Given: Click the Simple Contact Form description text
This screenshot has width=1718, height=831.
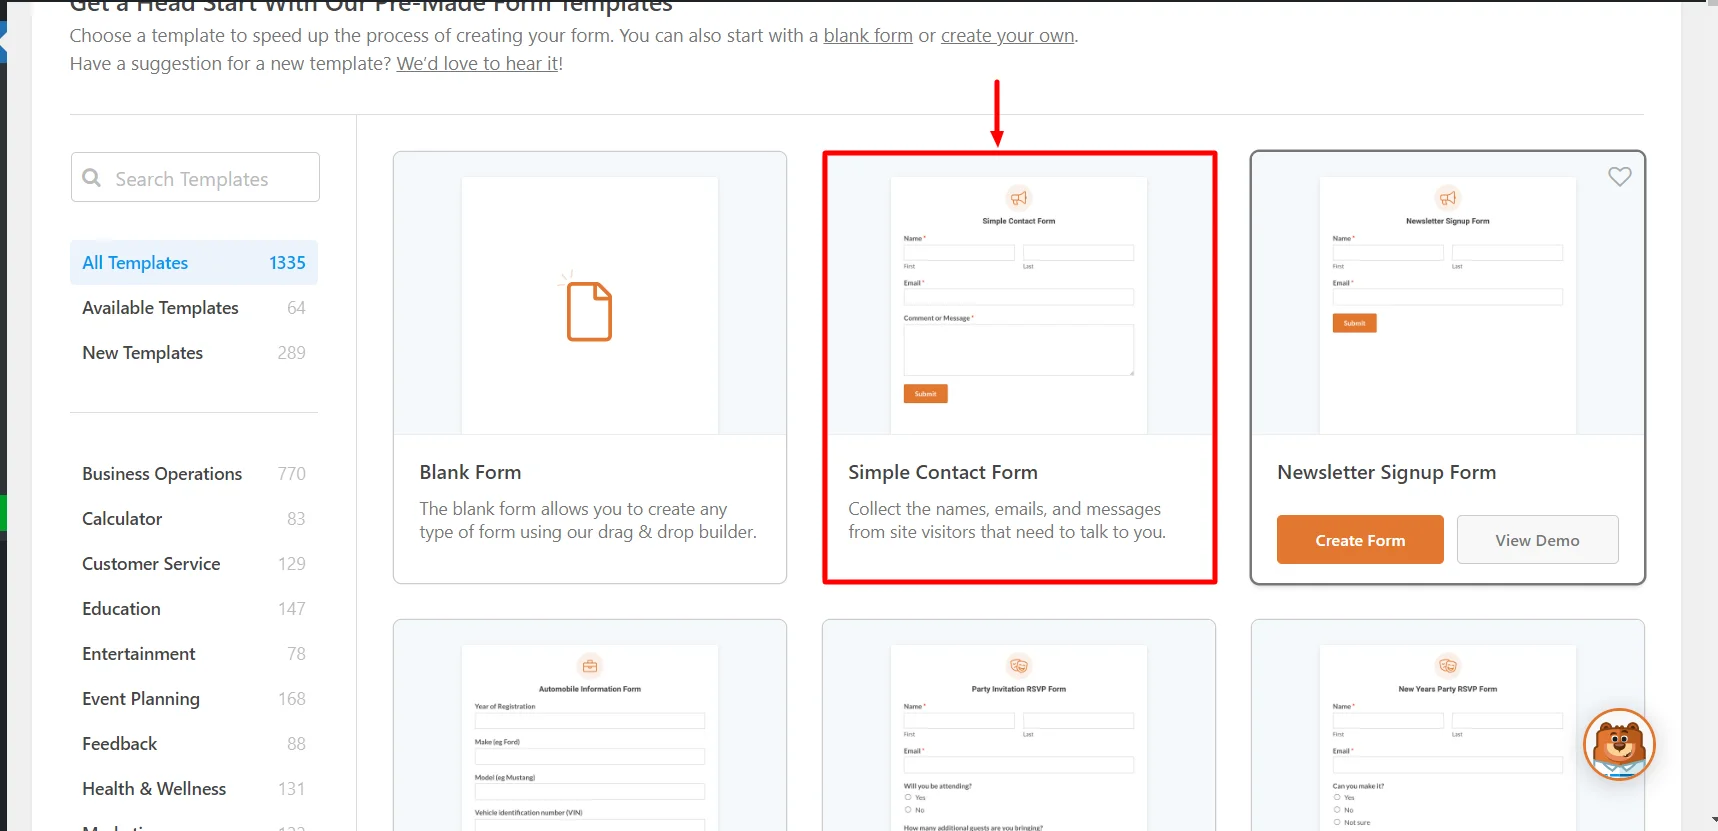Looking at the screenshot, I should [x=1007, y=520].
